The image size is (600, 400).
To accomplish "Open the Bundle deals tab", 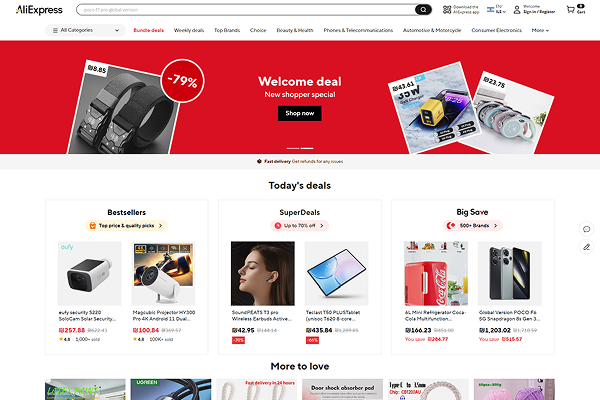I will (x=148, y=30).
